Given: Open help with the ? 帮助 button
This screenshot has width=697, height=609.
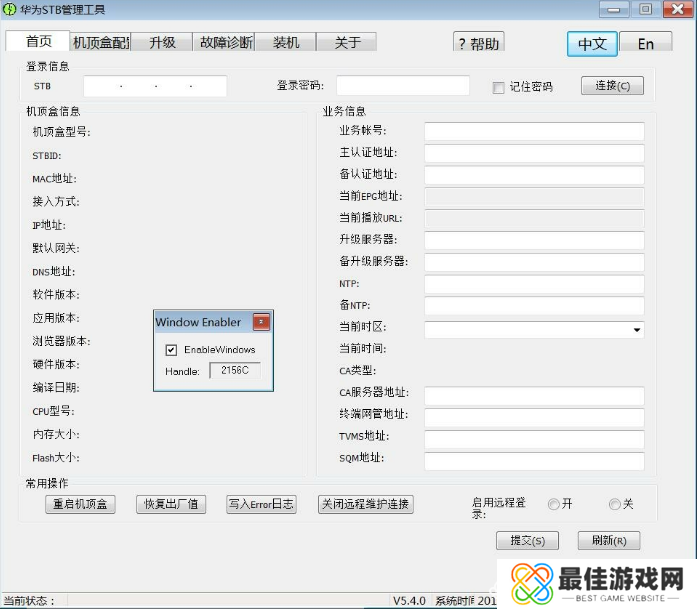Looking at the screenshot, I should 478,43.
